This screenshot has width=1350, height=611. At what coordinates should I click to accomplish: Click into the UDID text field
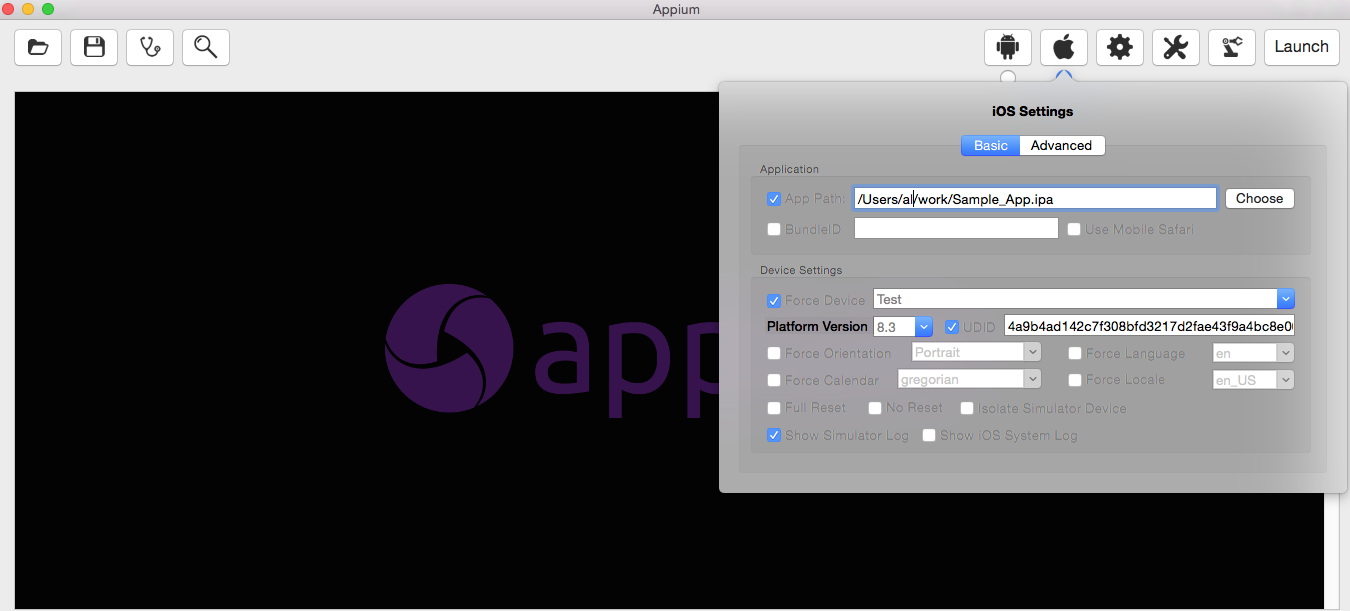1148,327
